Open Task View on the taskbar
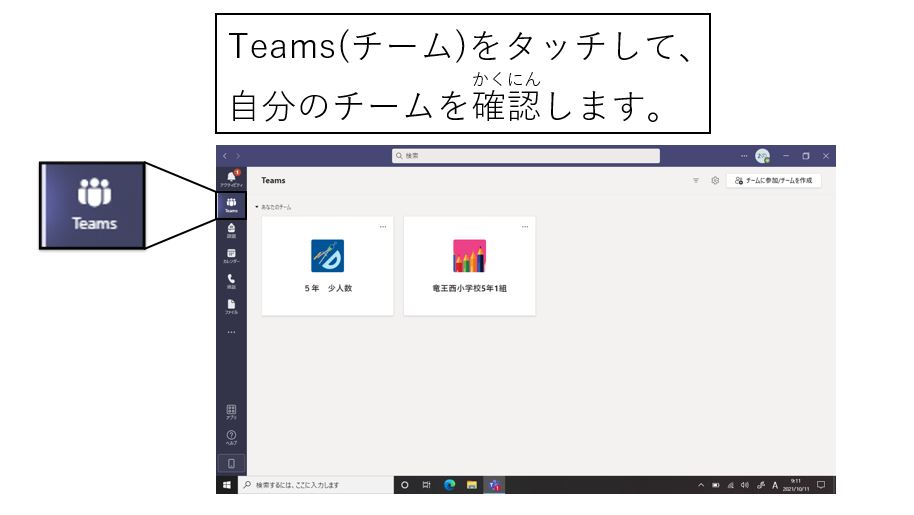The height and width of the screenshot is (515, 914). 427,485
